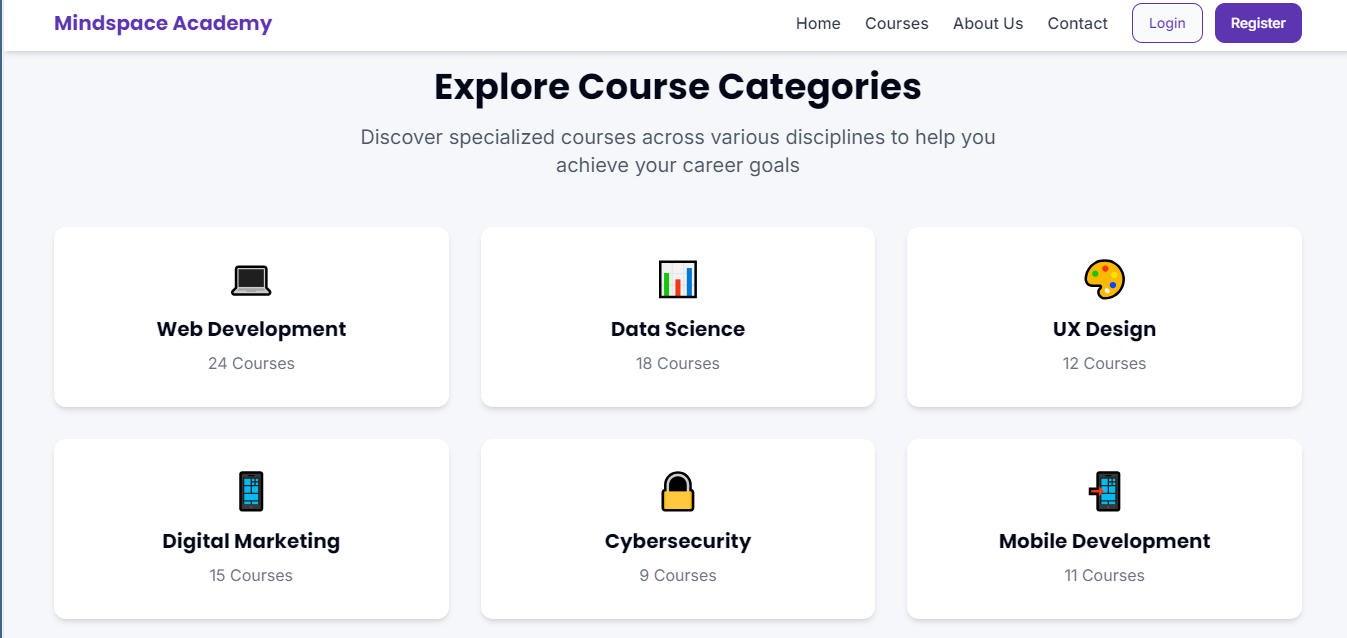The image size is (1347, 638).
Task: Click the Mindspace Academy logo text
Action: tap(163, 23)
